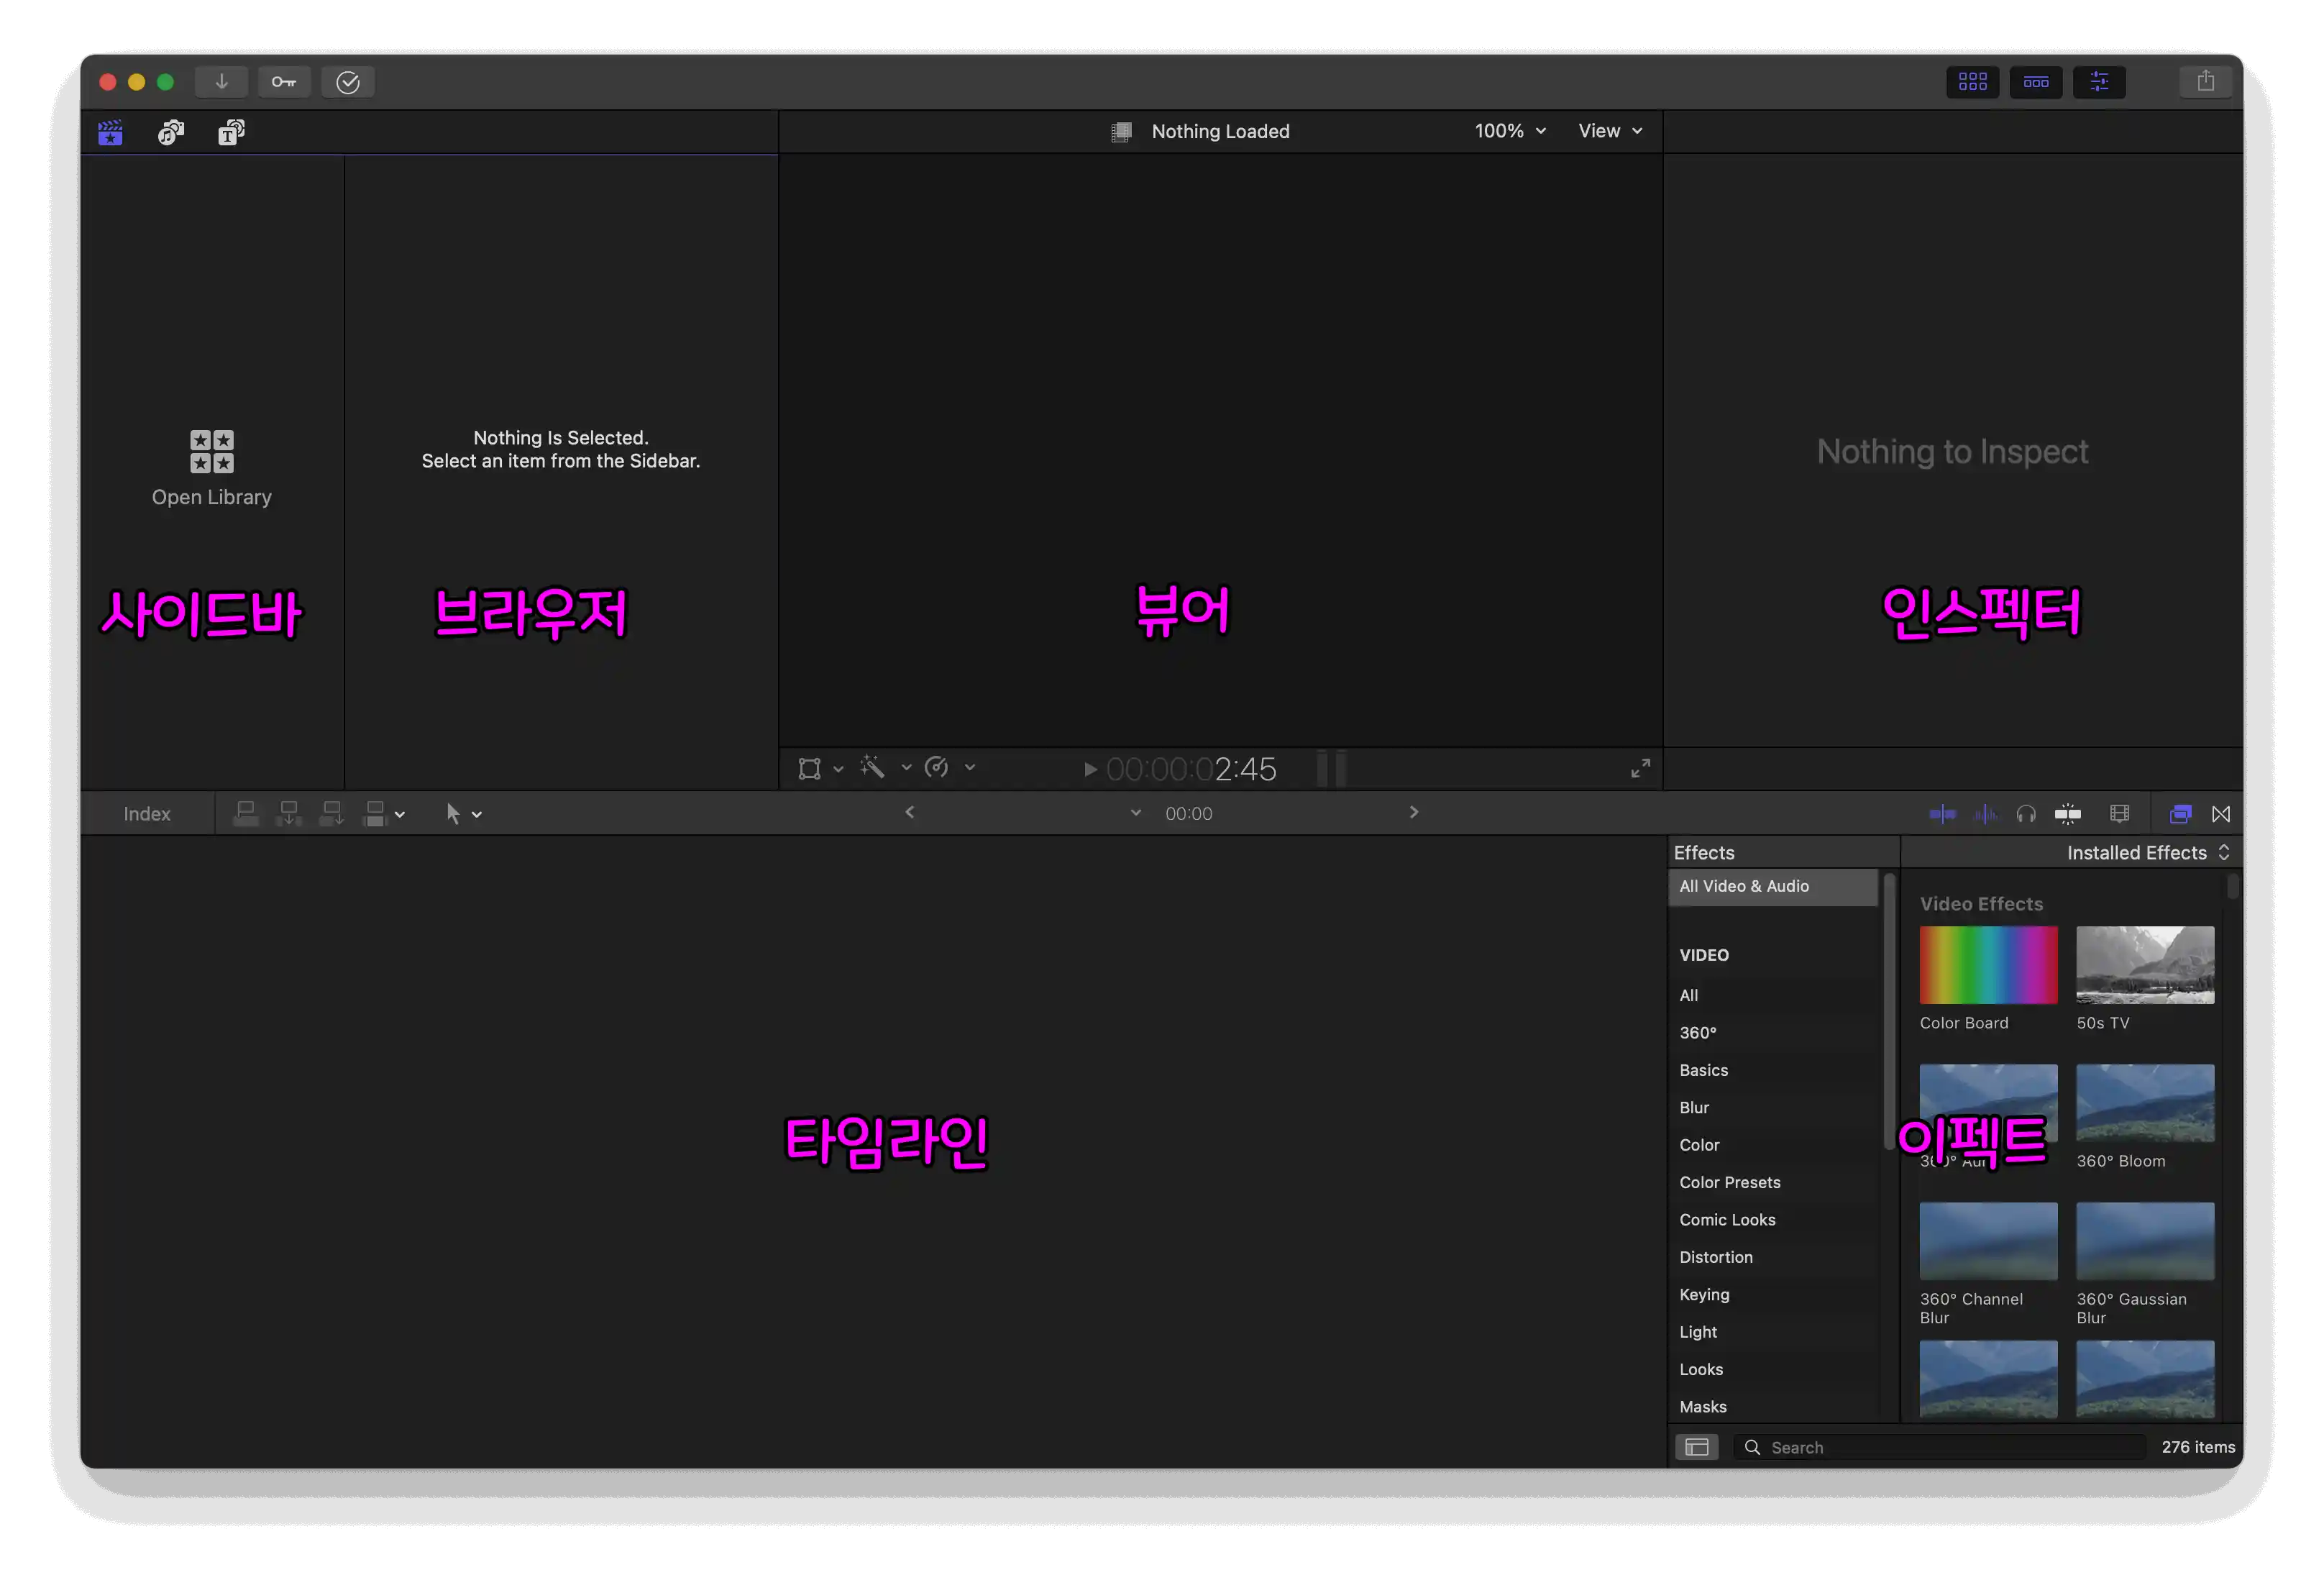Open the Titles and Generators sidebar
Image resolution: width=2324 pixels, height=1575 pixels.
point(232,132)
